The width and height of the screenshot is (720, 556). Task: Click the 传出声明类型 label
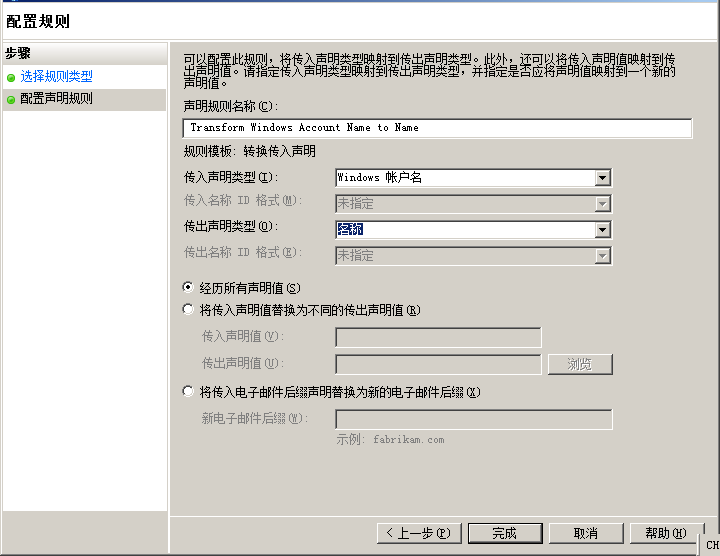point(231,226)
